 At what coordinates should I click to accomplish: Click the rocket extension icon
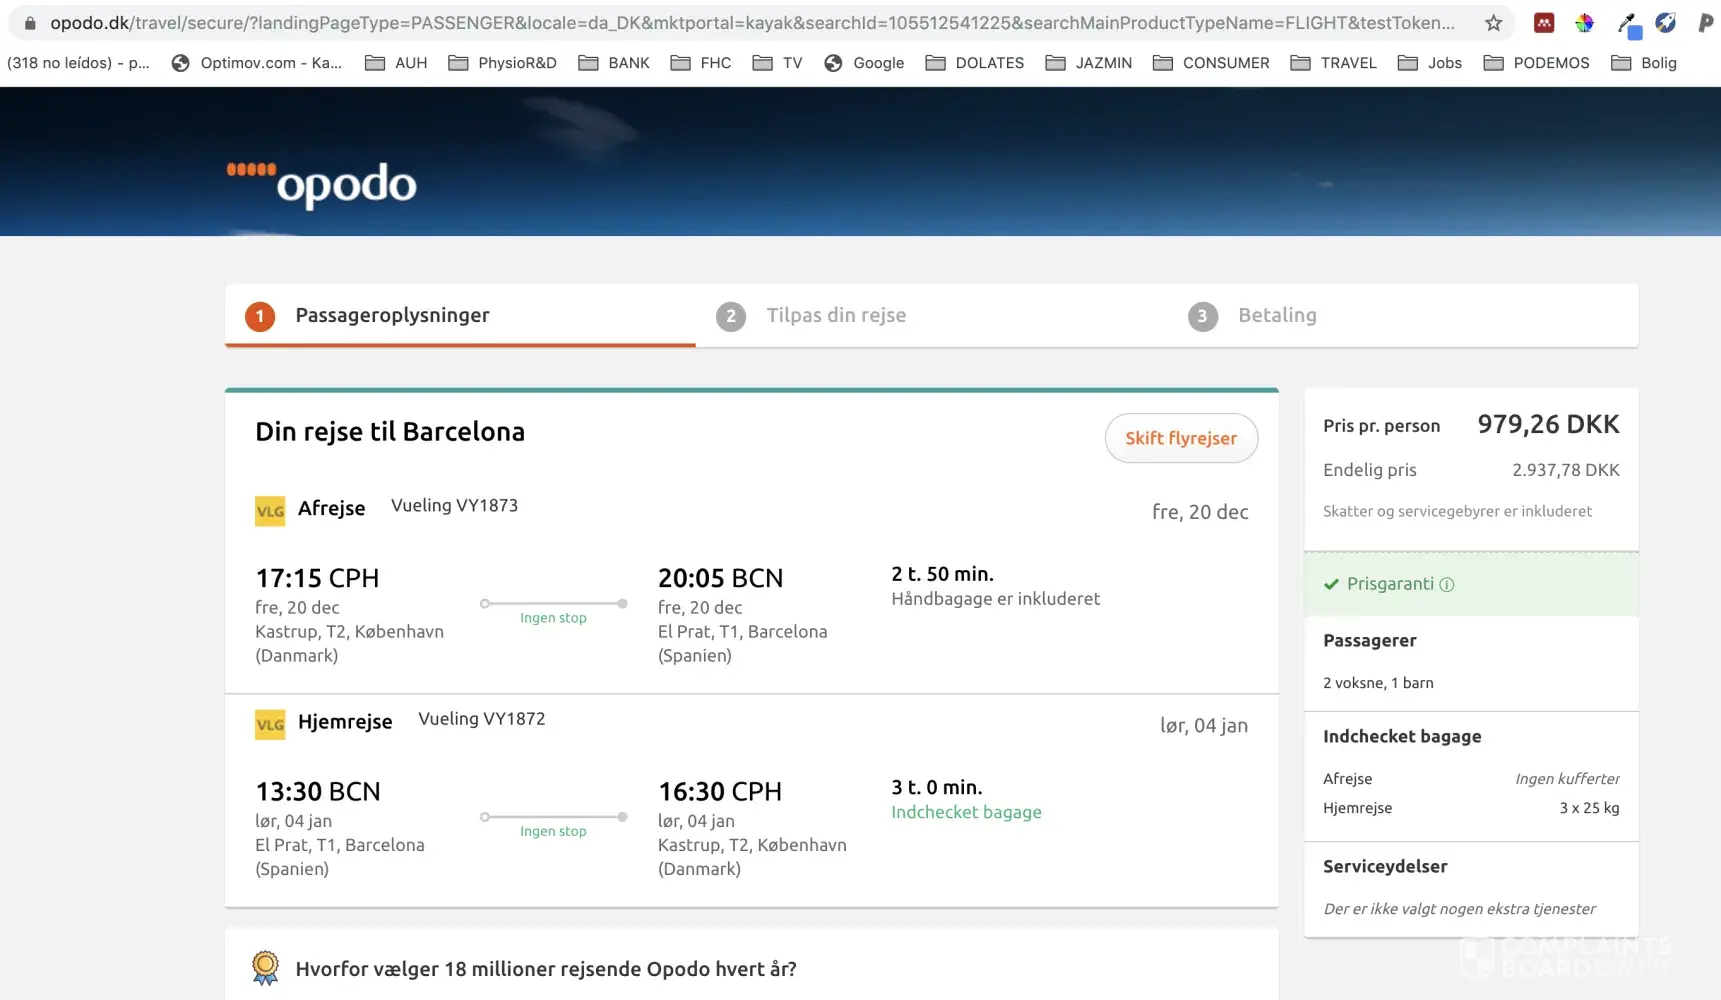pos(1666,22)
